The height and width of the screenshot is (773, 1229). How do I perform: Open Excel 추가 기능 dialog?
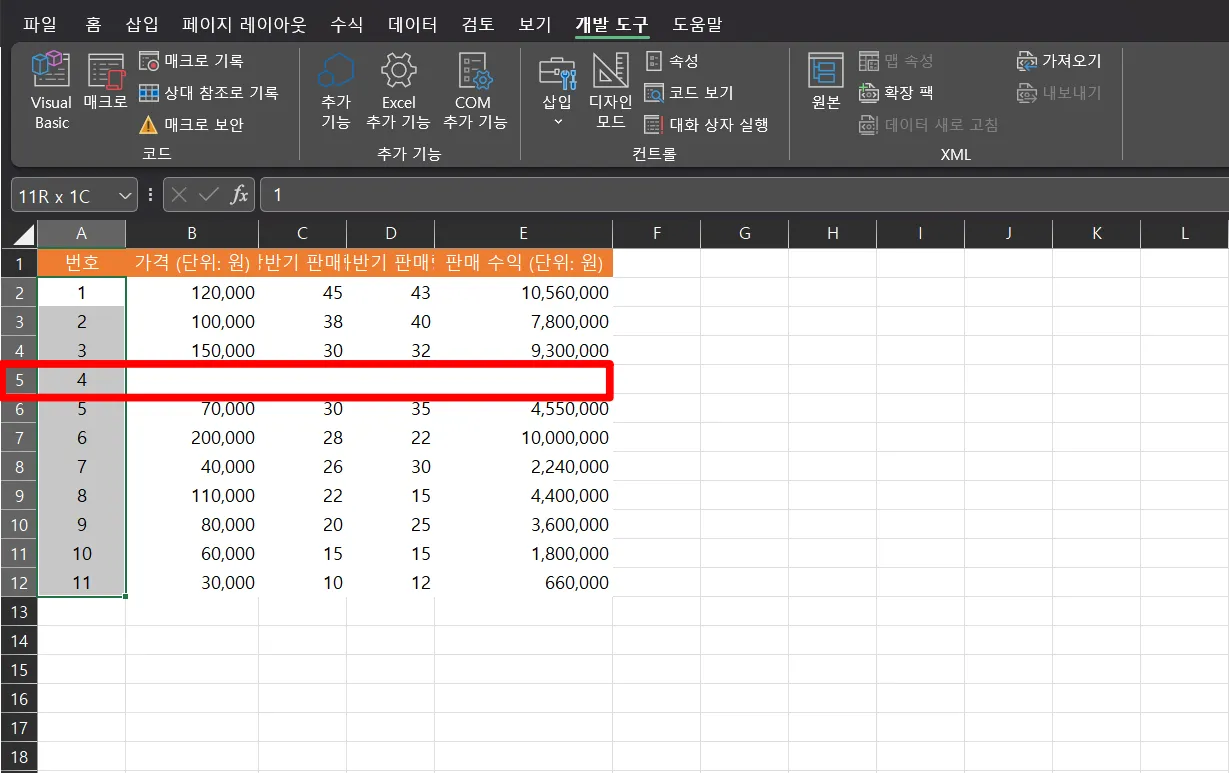click(398, 90)
